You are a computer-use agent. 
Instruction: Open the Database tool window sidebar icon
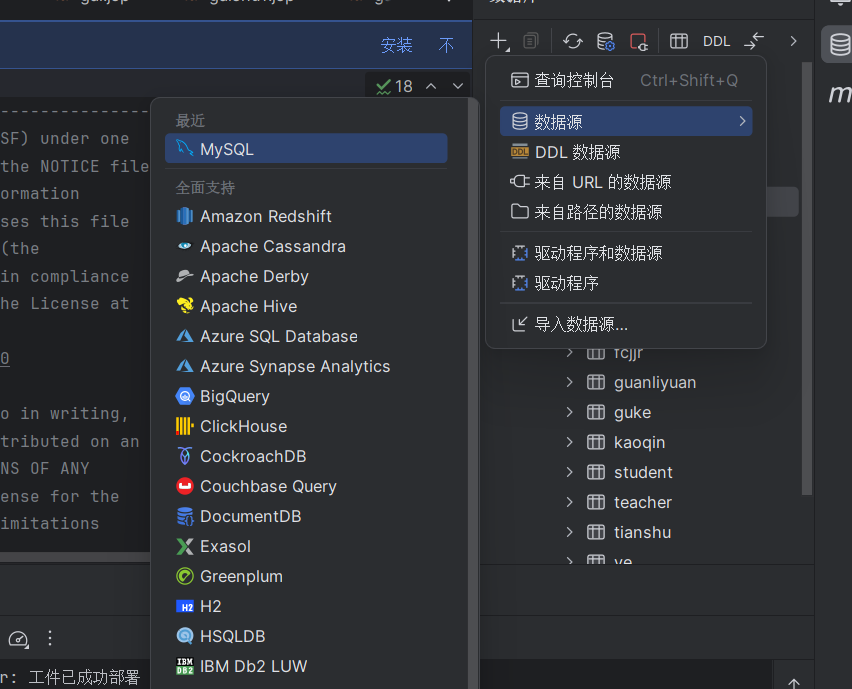pos(840,45)
